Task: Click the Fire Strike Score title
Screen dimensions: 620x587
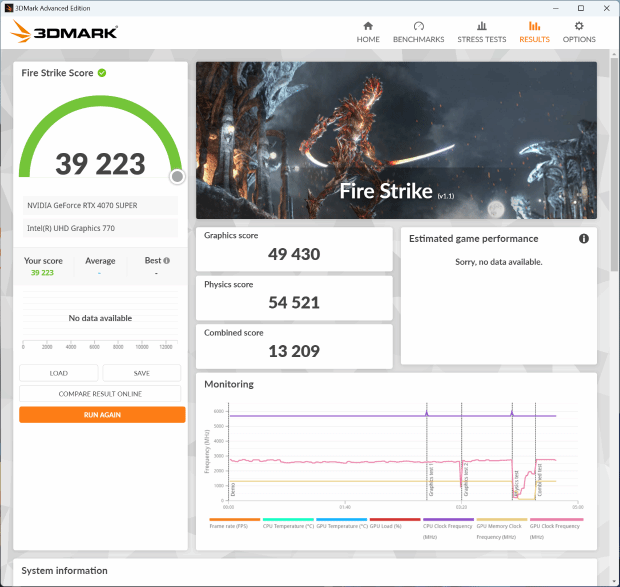Action: (x=57, y=73)
